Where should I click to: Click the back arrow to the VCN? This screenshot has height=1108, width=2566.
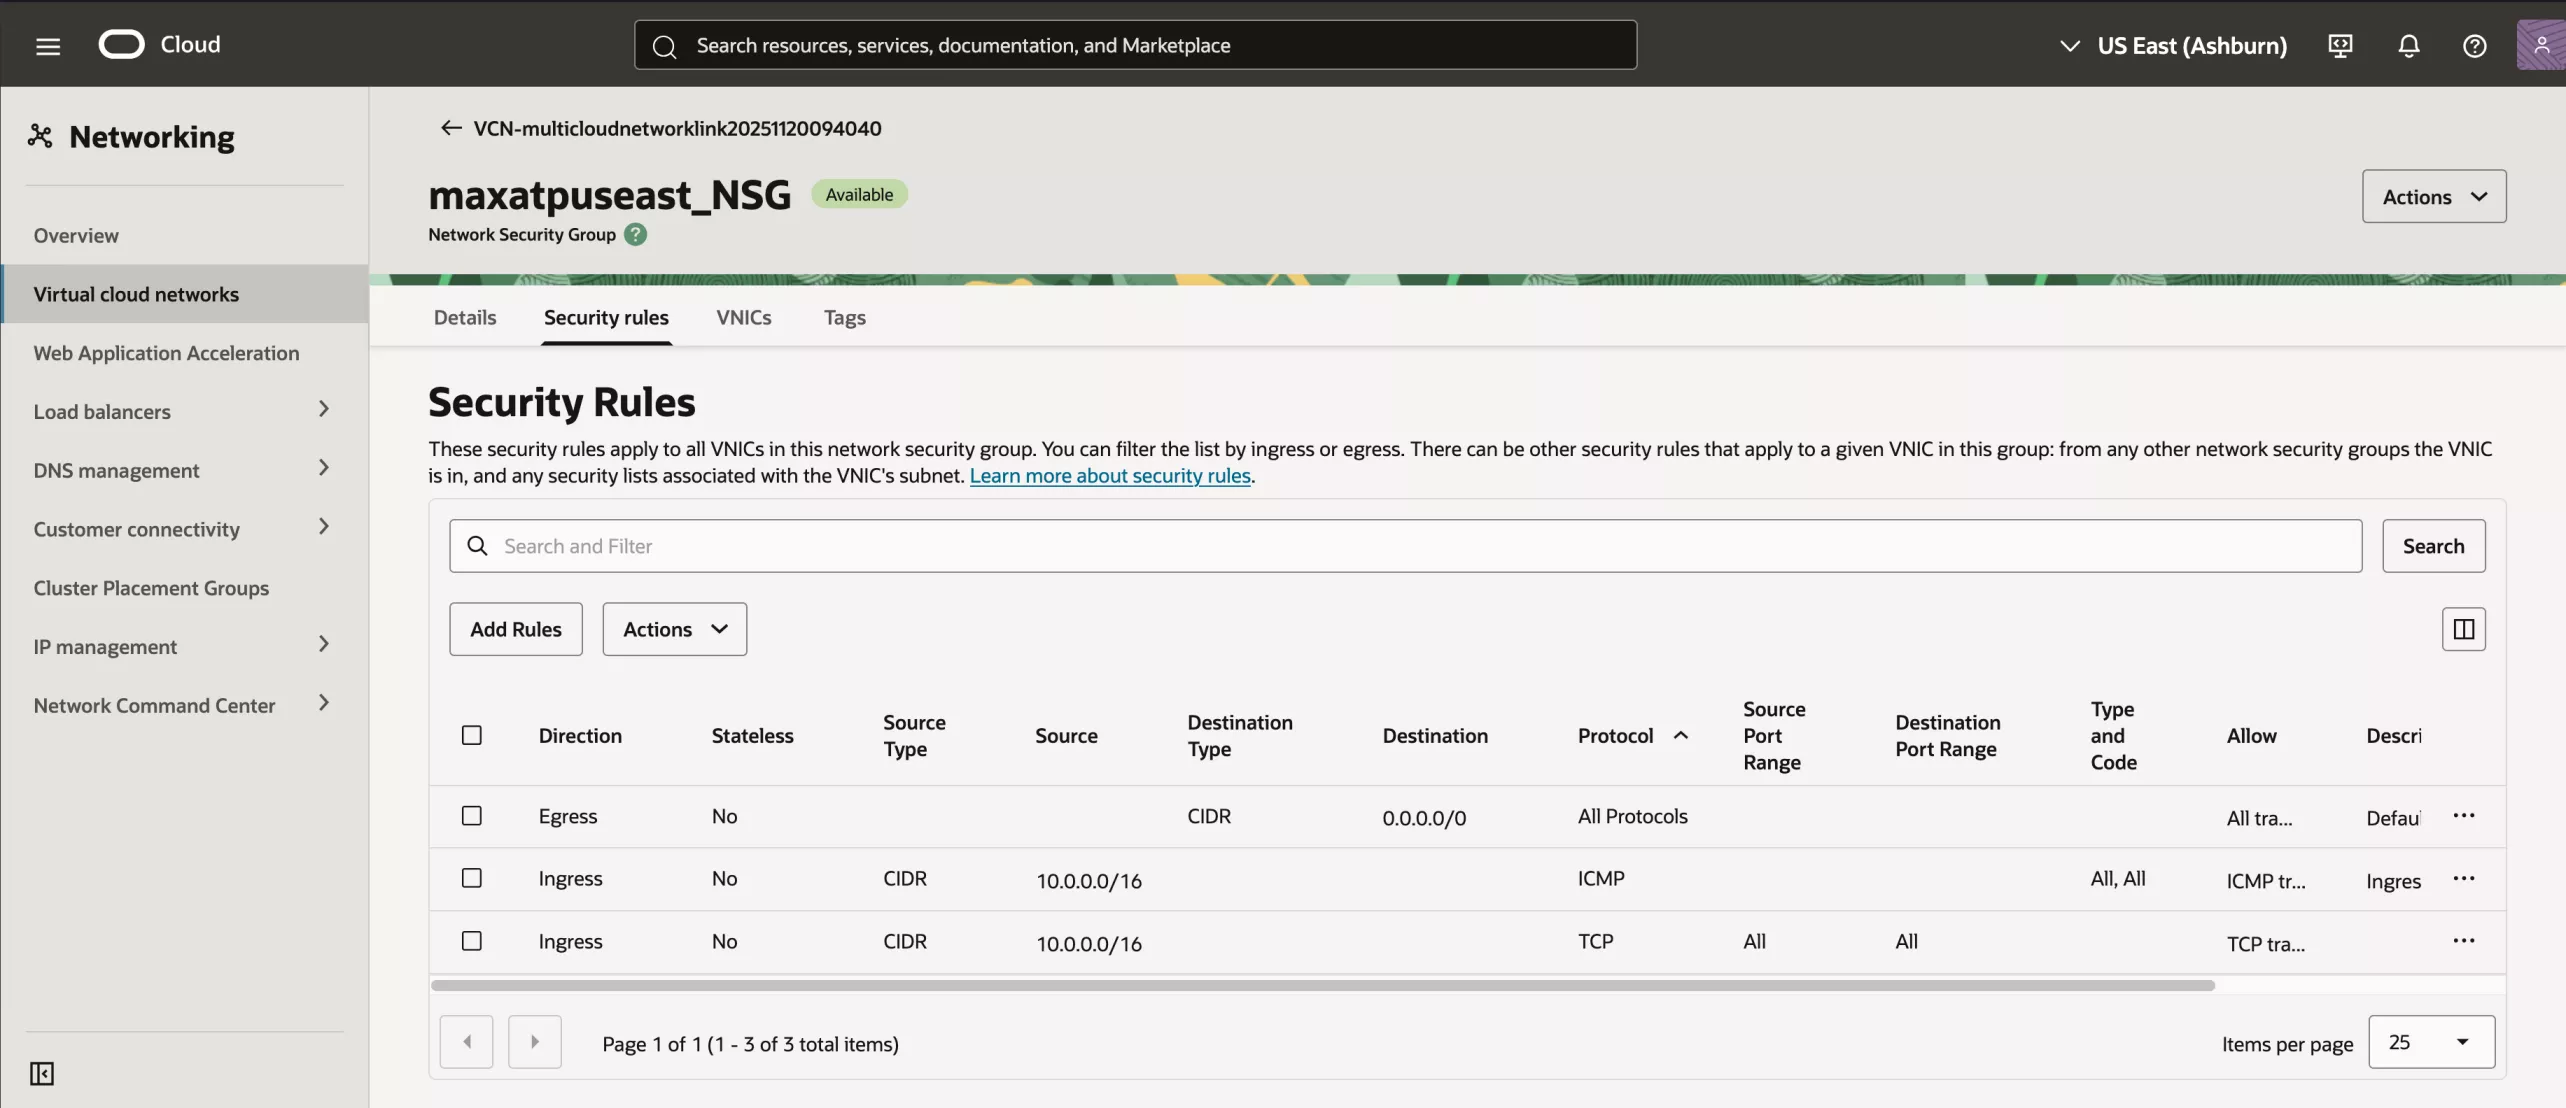(450, 128)
